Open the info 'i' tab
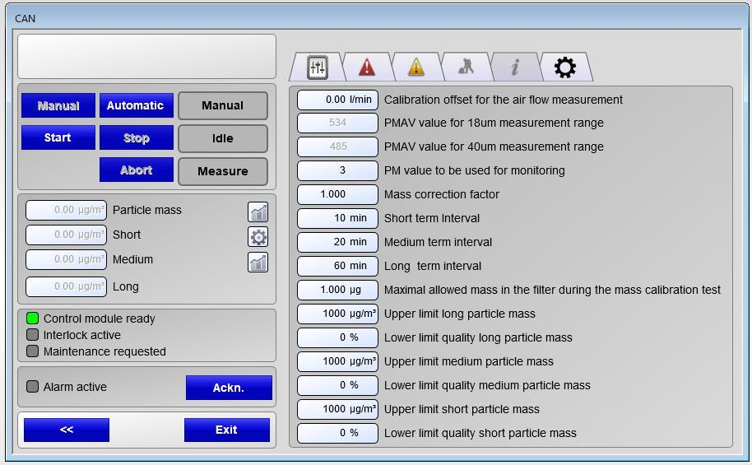 (515, 67)
